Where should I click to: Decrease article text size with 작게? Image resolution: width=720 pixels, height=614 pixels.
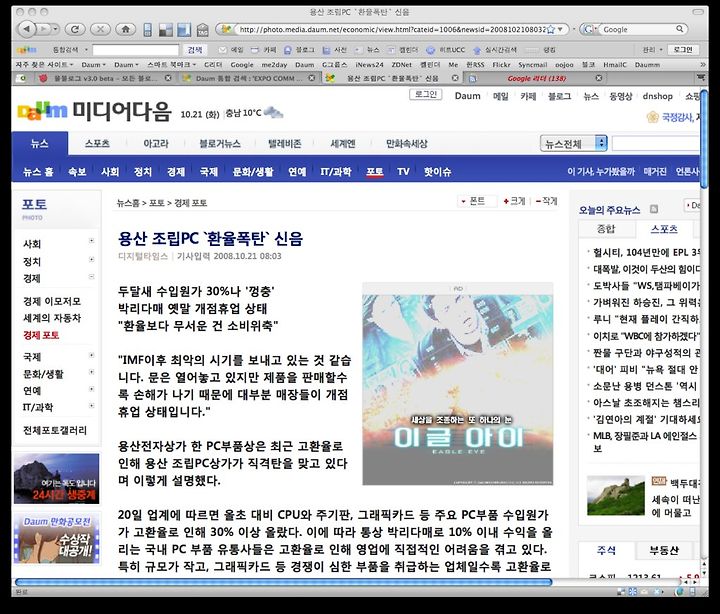[546, 201]
